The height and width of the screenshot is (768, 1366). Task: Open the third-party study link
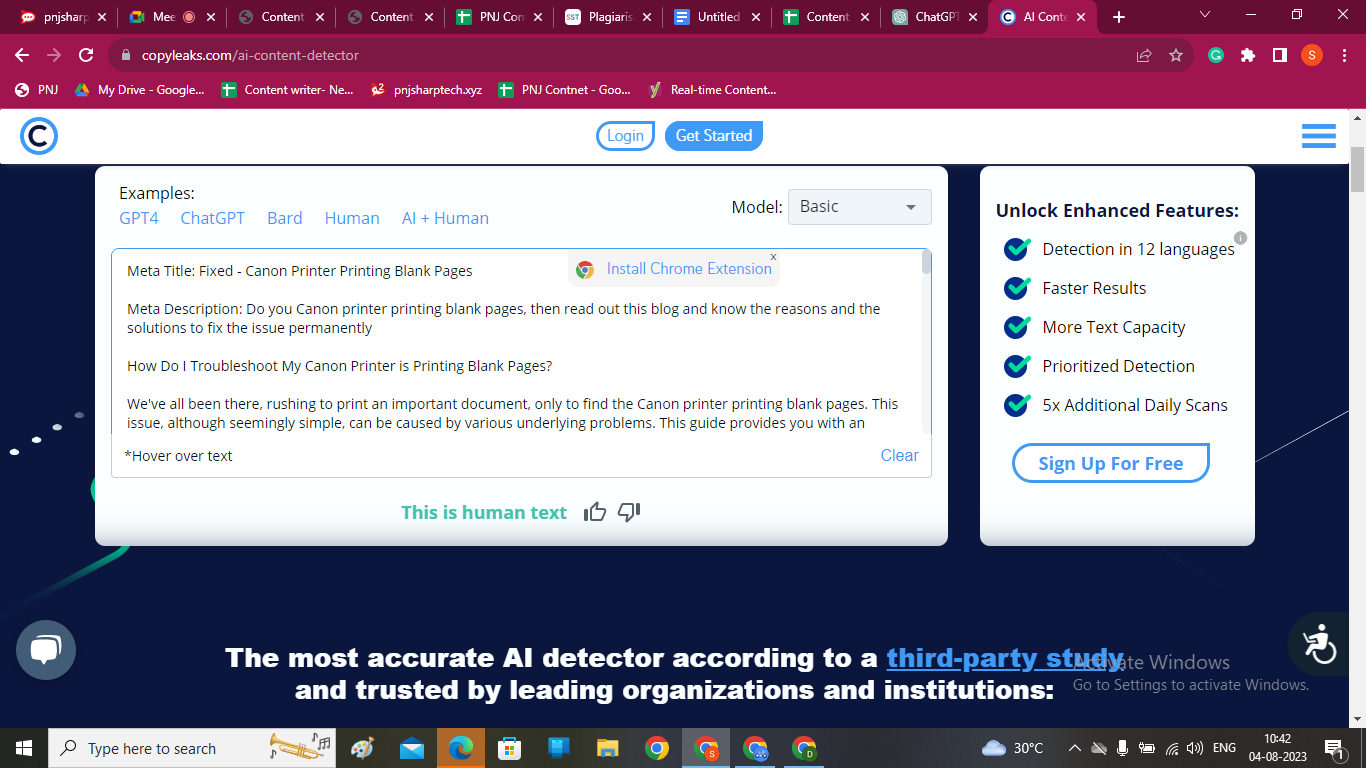click(x=1005, y=658)
